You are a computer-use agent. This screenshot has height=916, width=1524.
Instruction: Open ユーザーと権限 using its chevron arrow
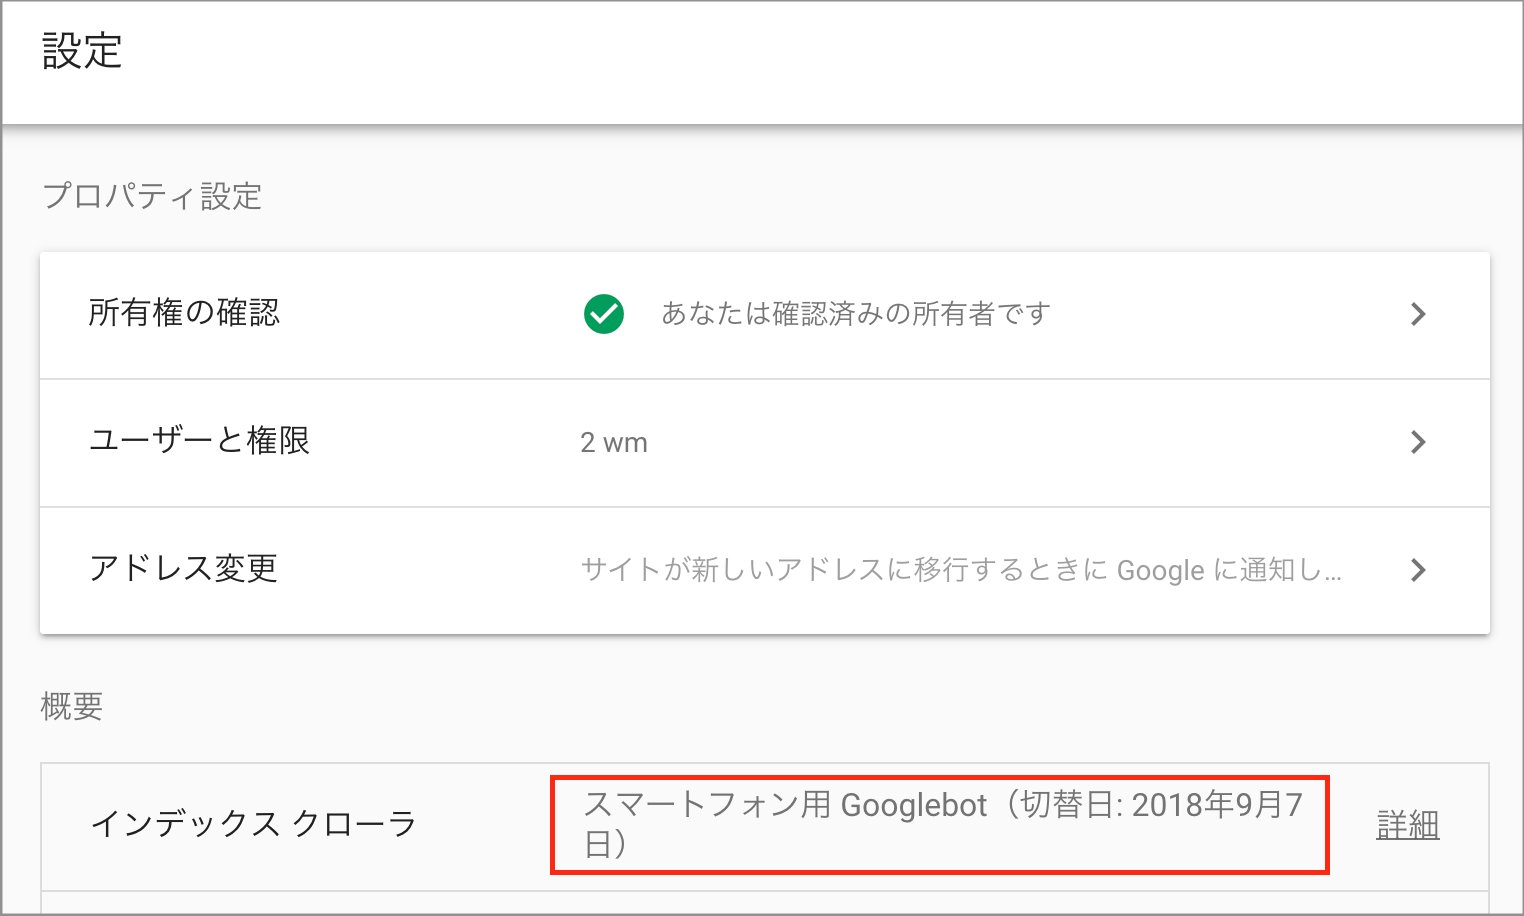click(1417, 442)
